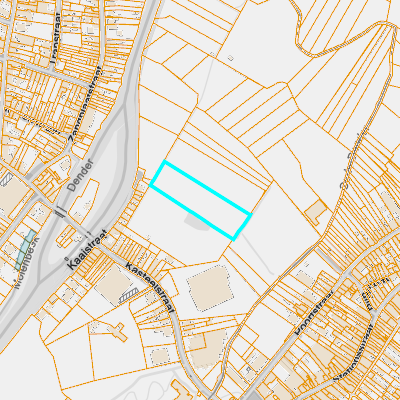Click the Molenbeek label

click(27, 263)
